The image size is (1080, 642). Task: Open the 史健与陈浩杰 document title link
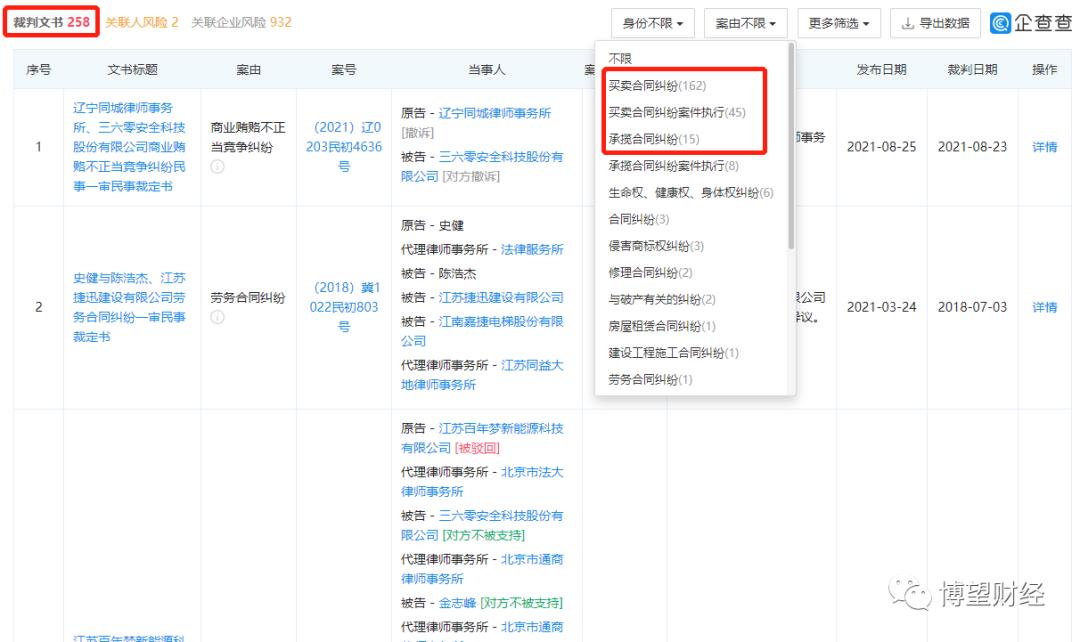(x=129, y=307)
